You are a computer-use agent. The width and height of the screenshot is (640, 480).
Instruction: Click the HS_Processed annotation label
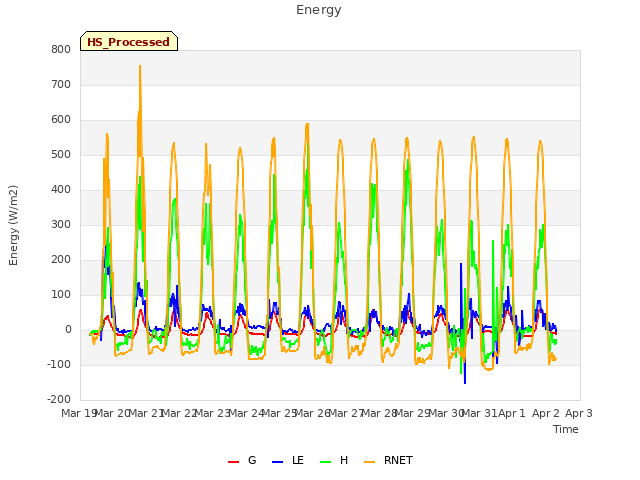point(129,41)
